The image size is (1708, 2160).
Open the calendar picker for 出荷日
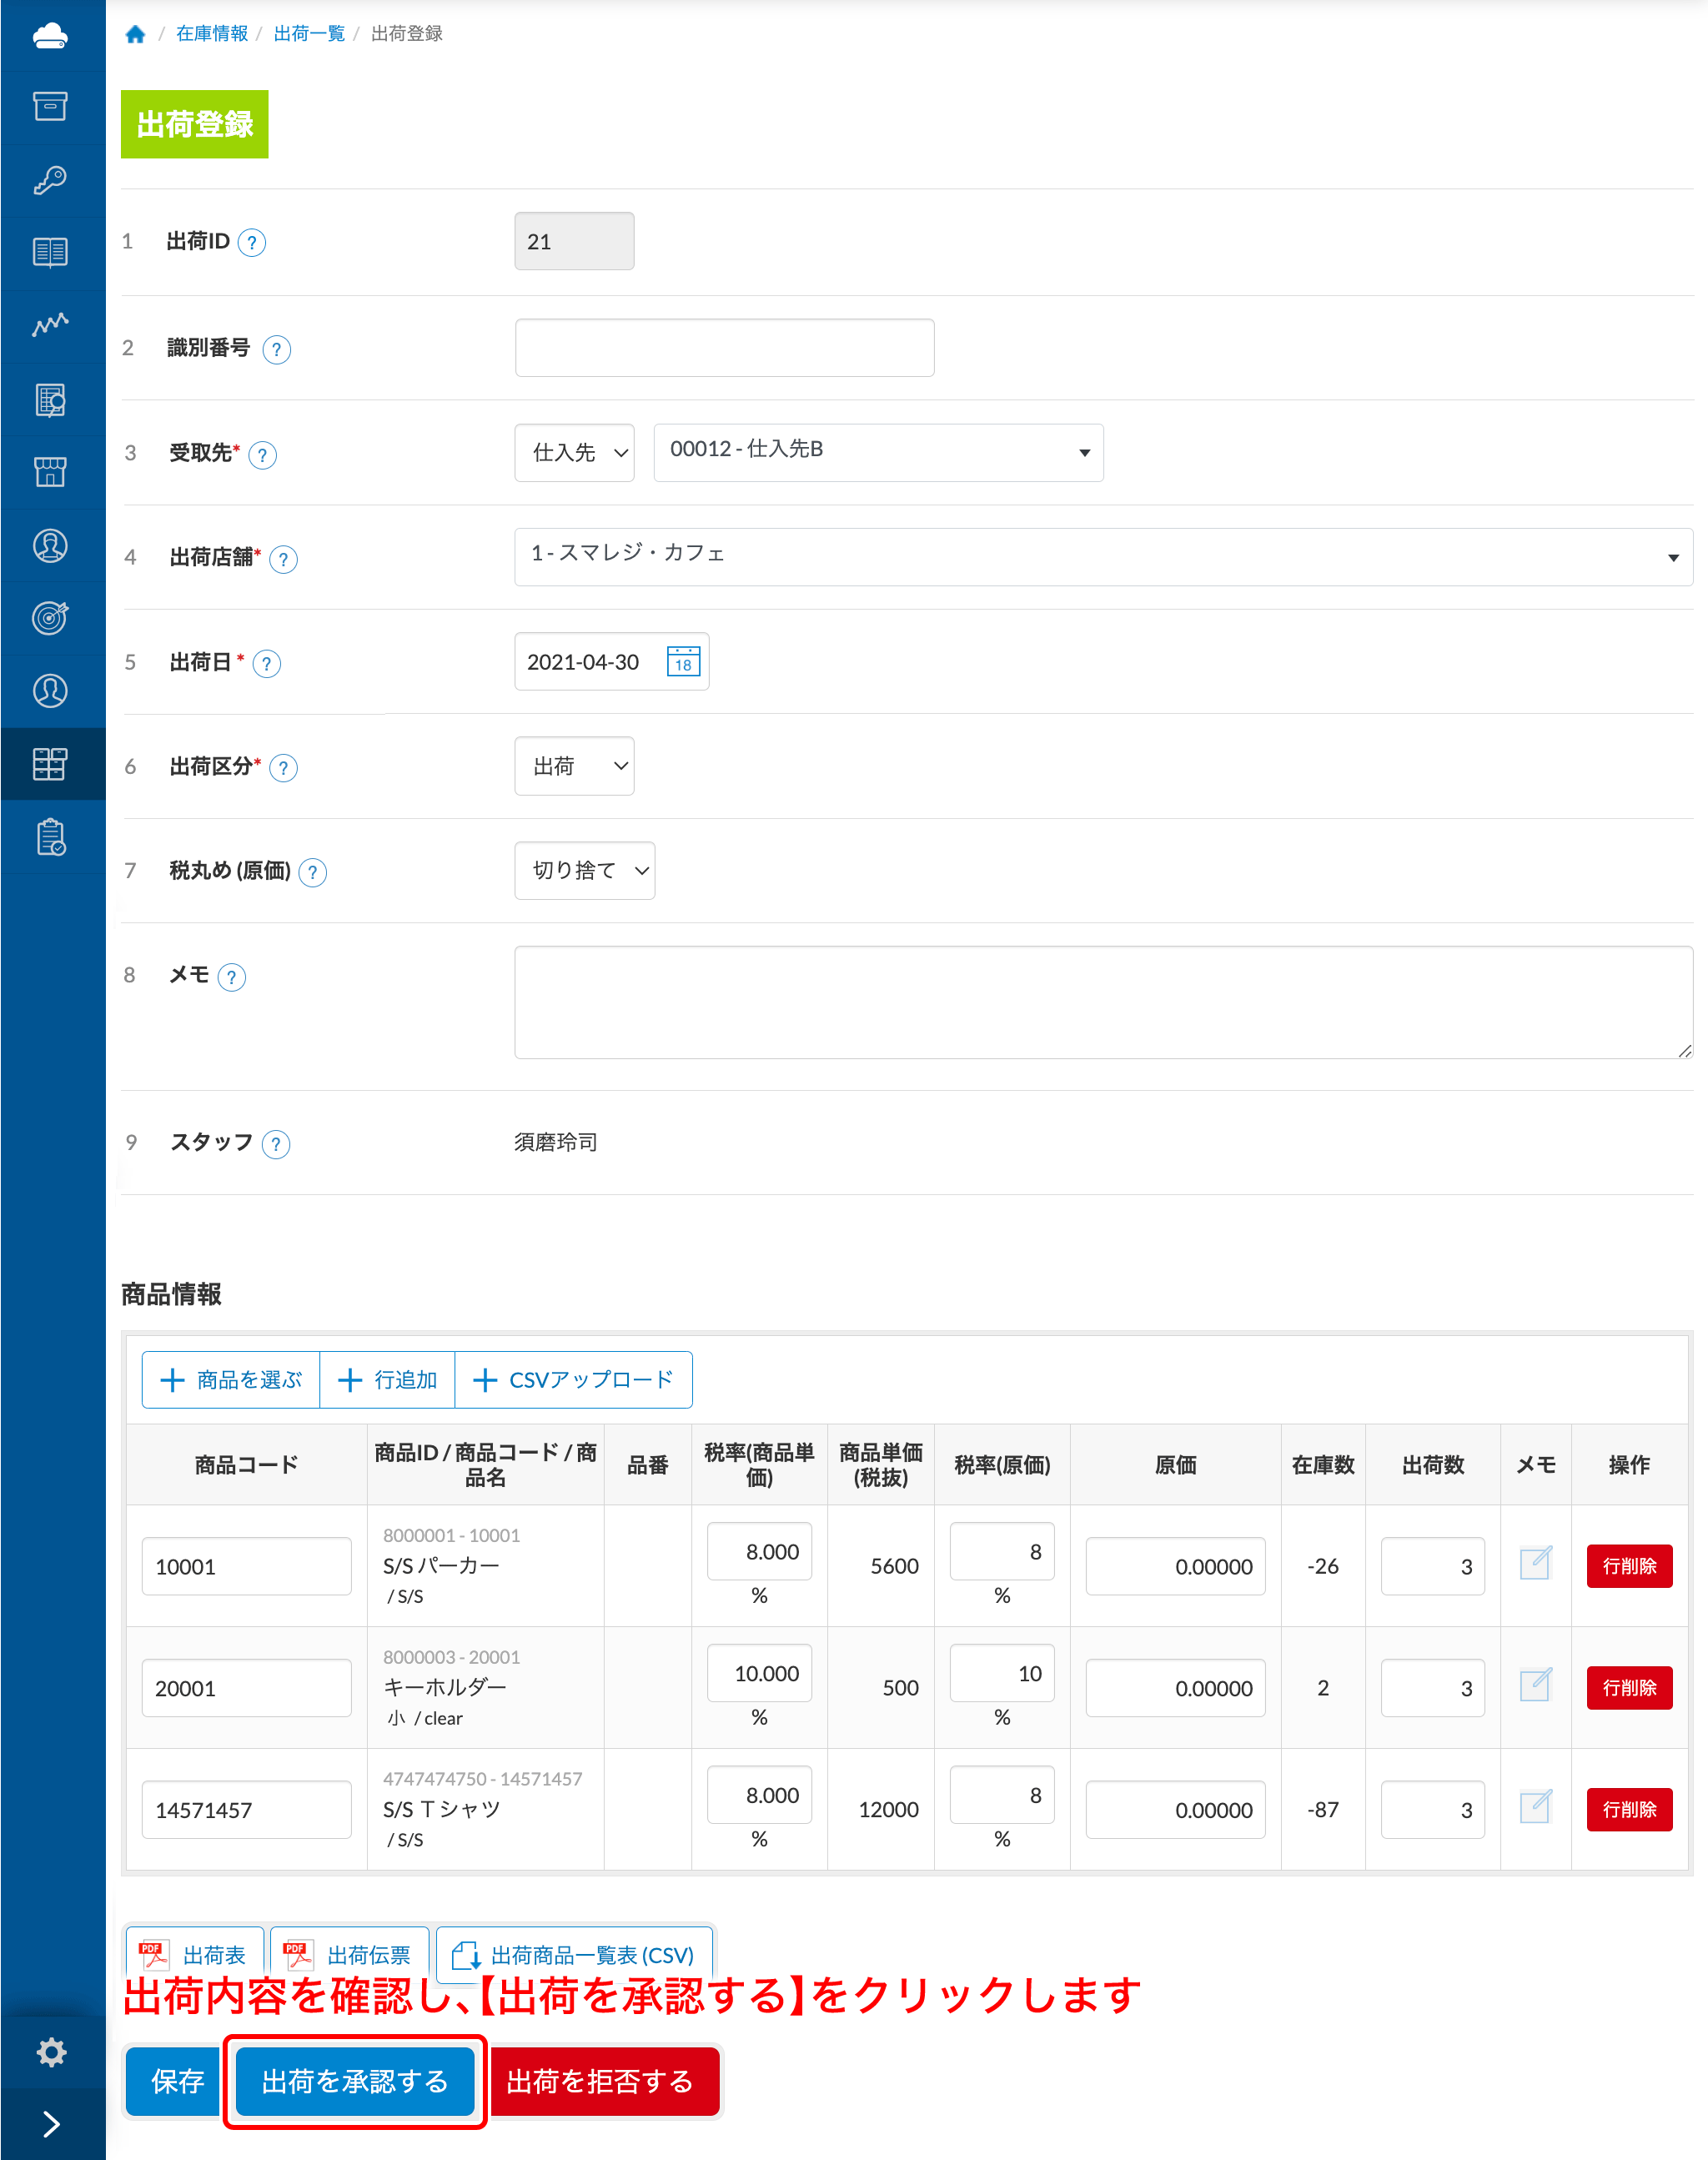pos(683,662)
